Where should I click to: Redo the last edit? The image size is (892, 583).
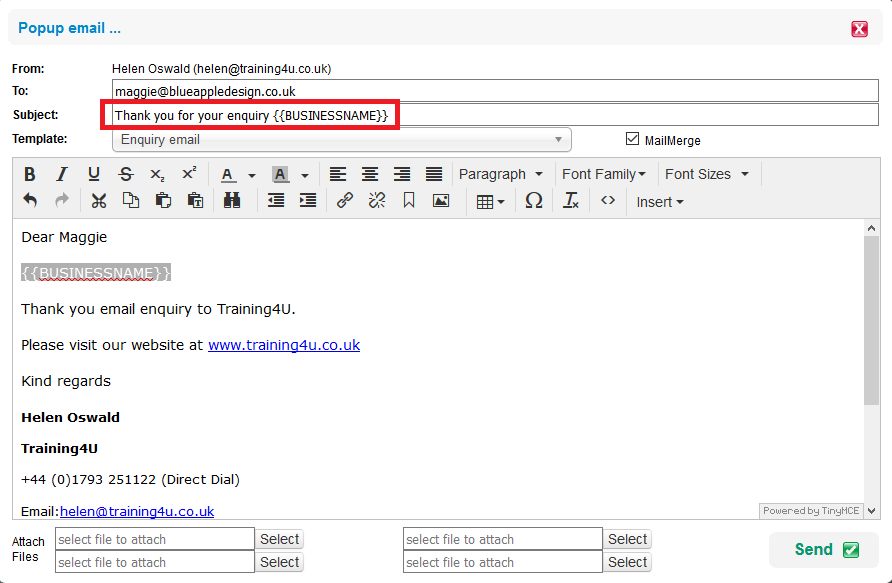coord(62,201)
